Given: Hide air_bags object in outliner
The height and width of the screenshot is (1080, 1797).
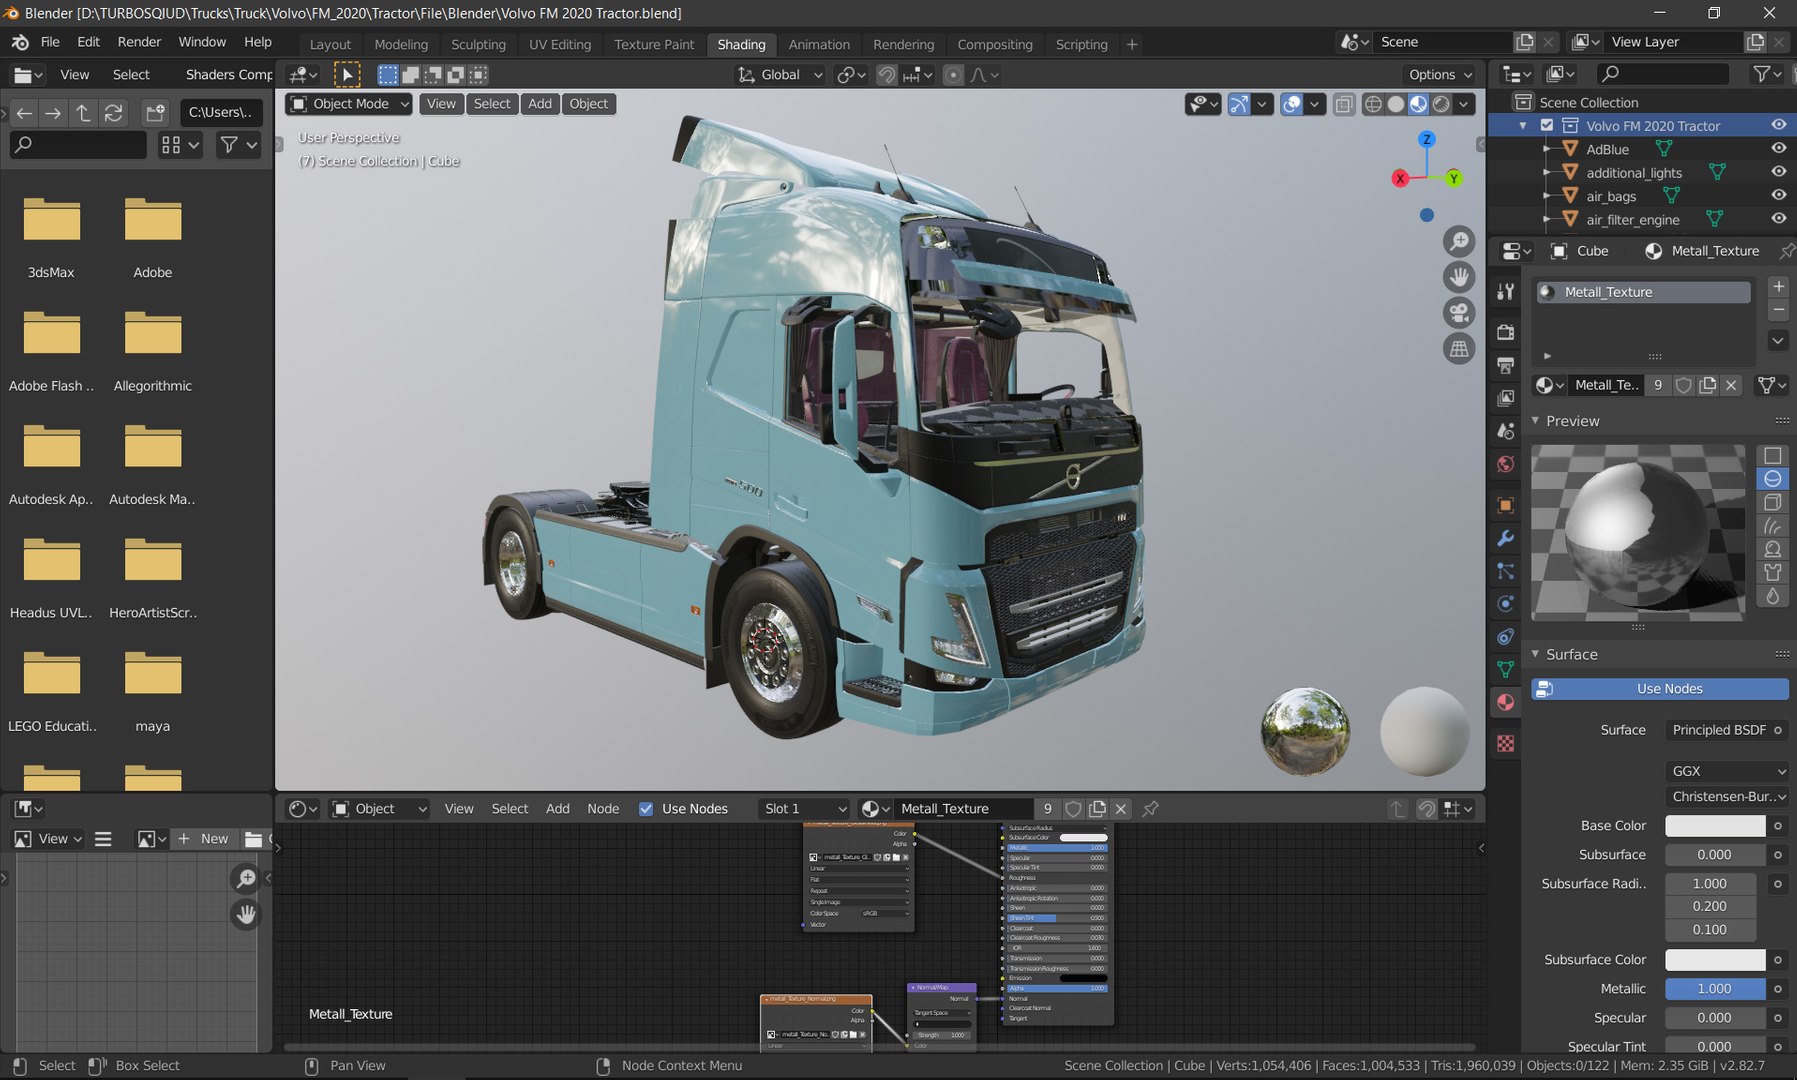Looking at the screenshot, I should click(x=1779, y=196).
